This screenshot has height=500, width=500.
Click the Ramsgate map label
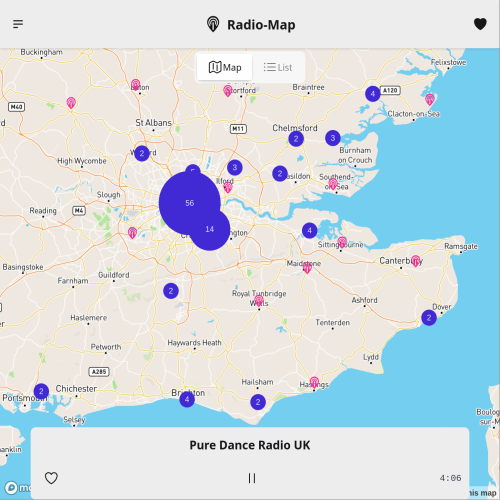point(461,246)
